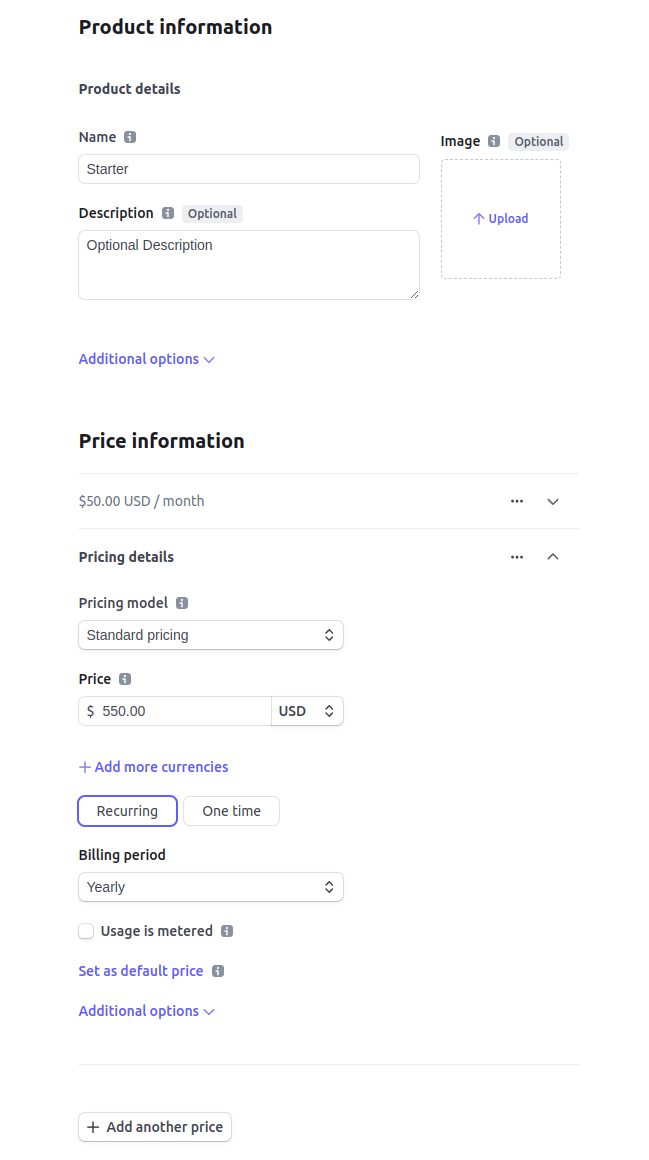The height and width of the screenshot is (1160, 649).
Task: Collapse the Pricing details section
Action: point(553,557)
